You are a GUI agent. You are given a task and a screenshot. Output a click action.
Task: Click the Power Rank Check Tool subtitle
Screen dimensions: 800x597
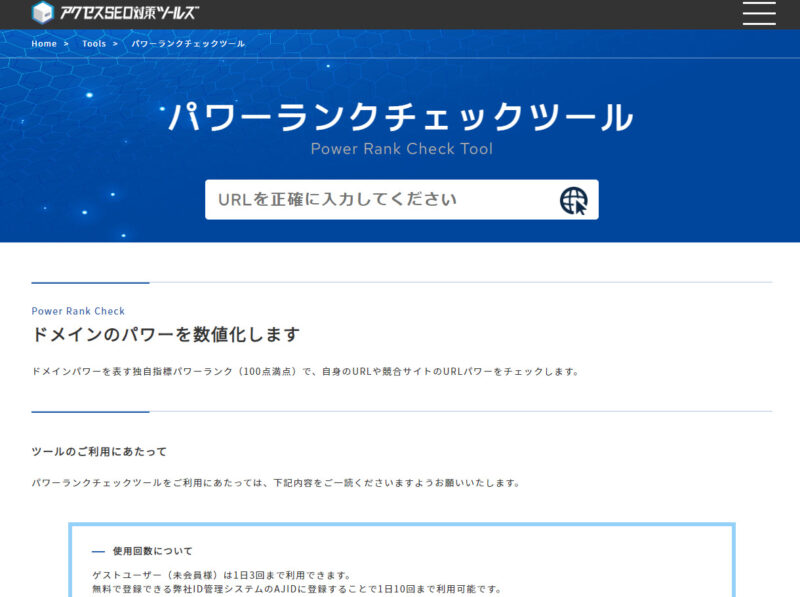[x=402, y=148]
